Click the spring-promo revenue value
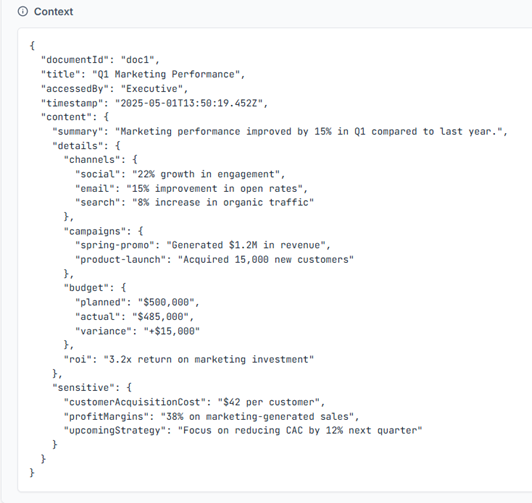The image size is (532, 503). pyautogui.click(x=246, y=245)
